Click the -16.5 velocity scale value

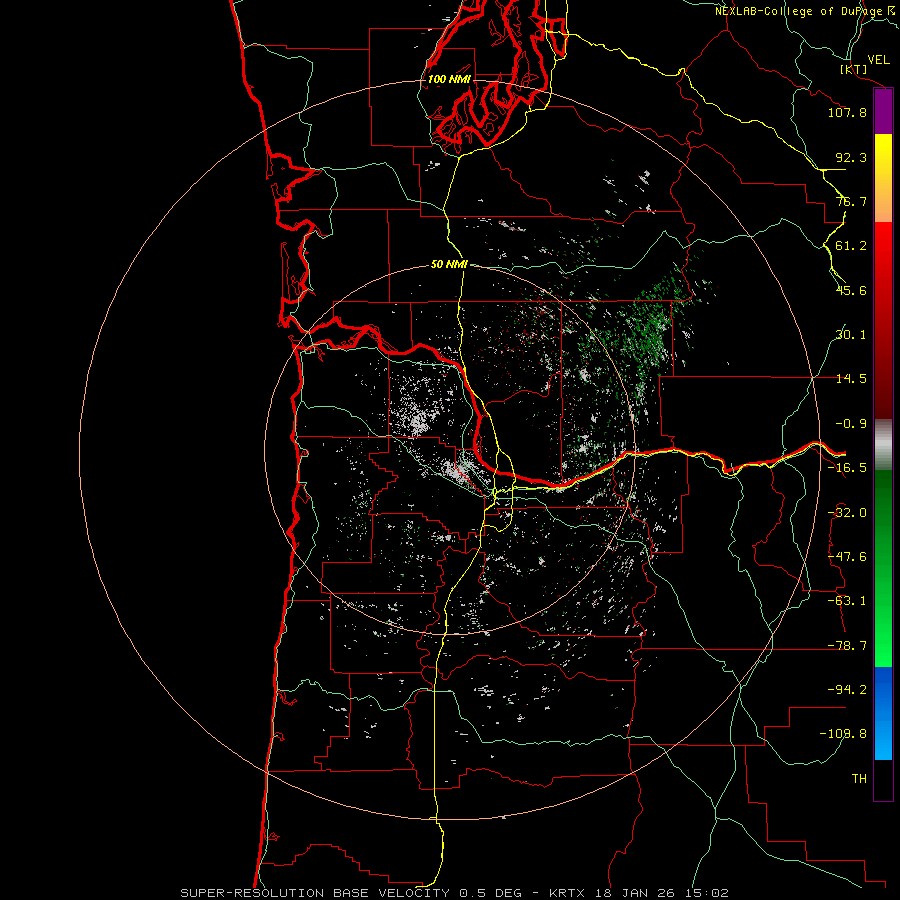[x=847, y=468]
